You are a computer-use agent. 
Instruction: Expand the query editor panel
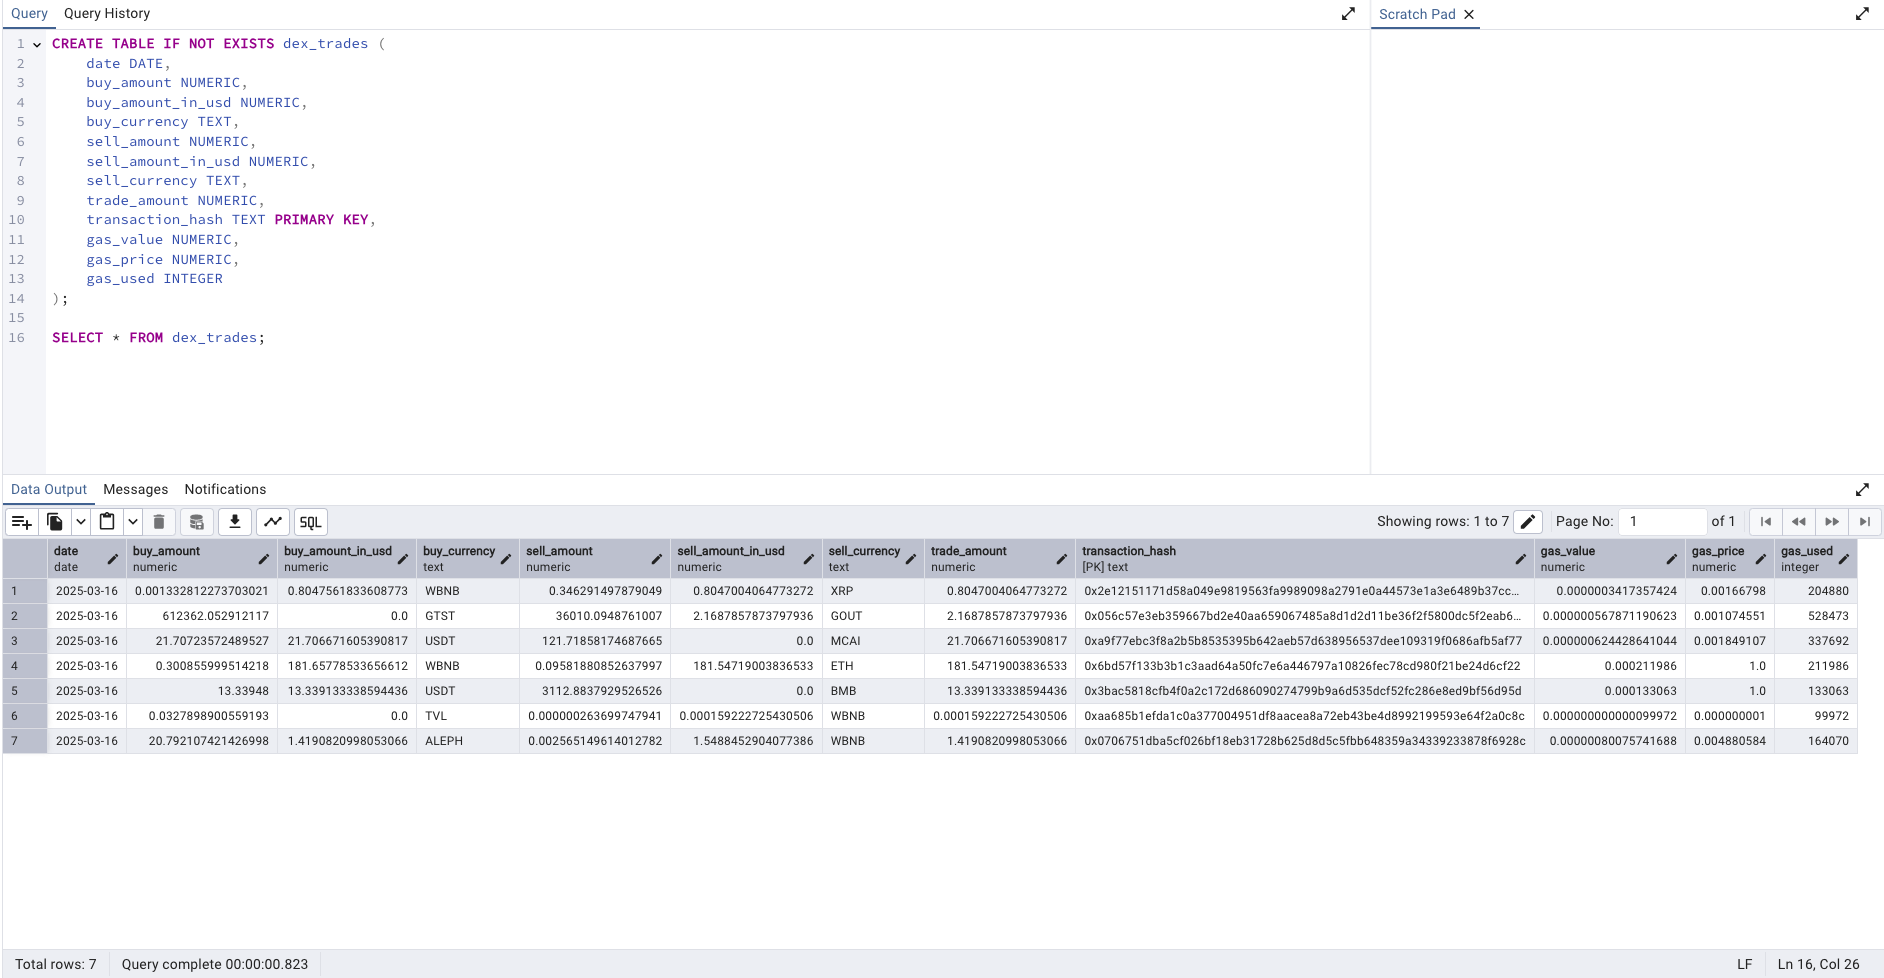tap(1348, 14)
